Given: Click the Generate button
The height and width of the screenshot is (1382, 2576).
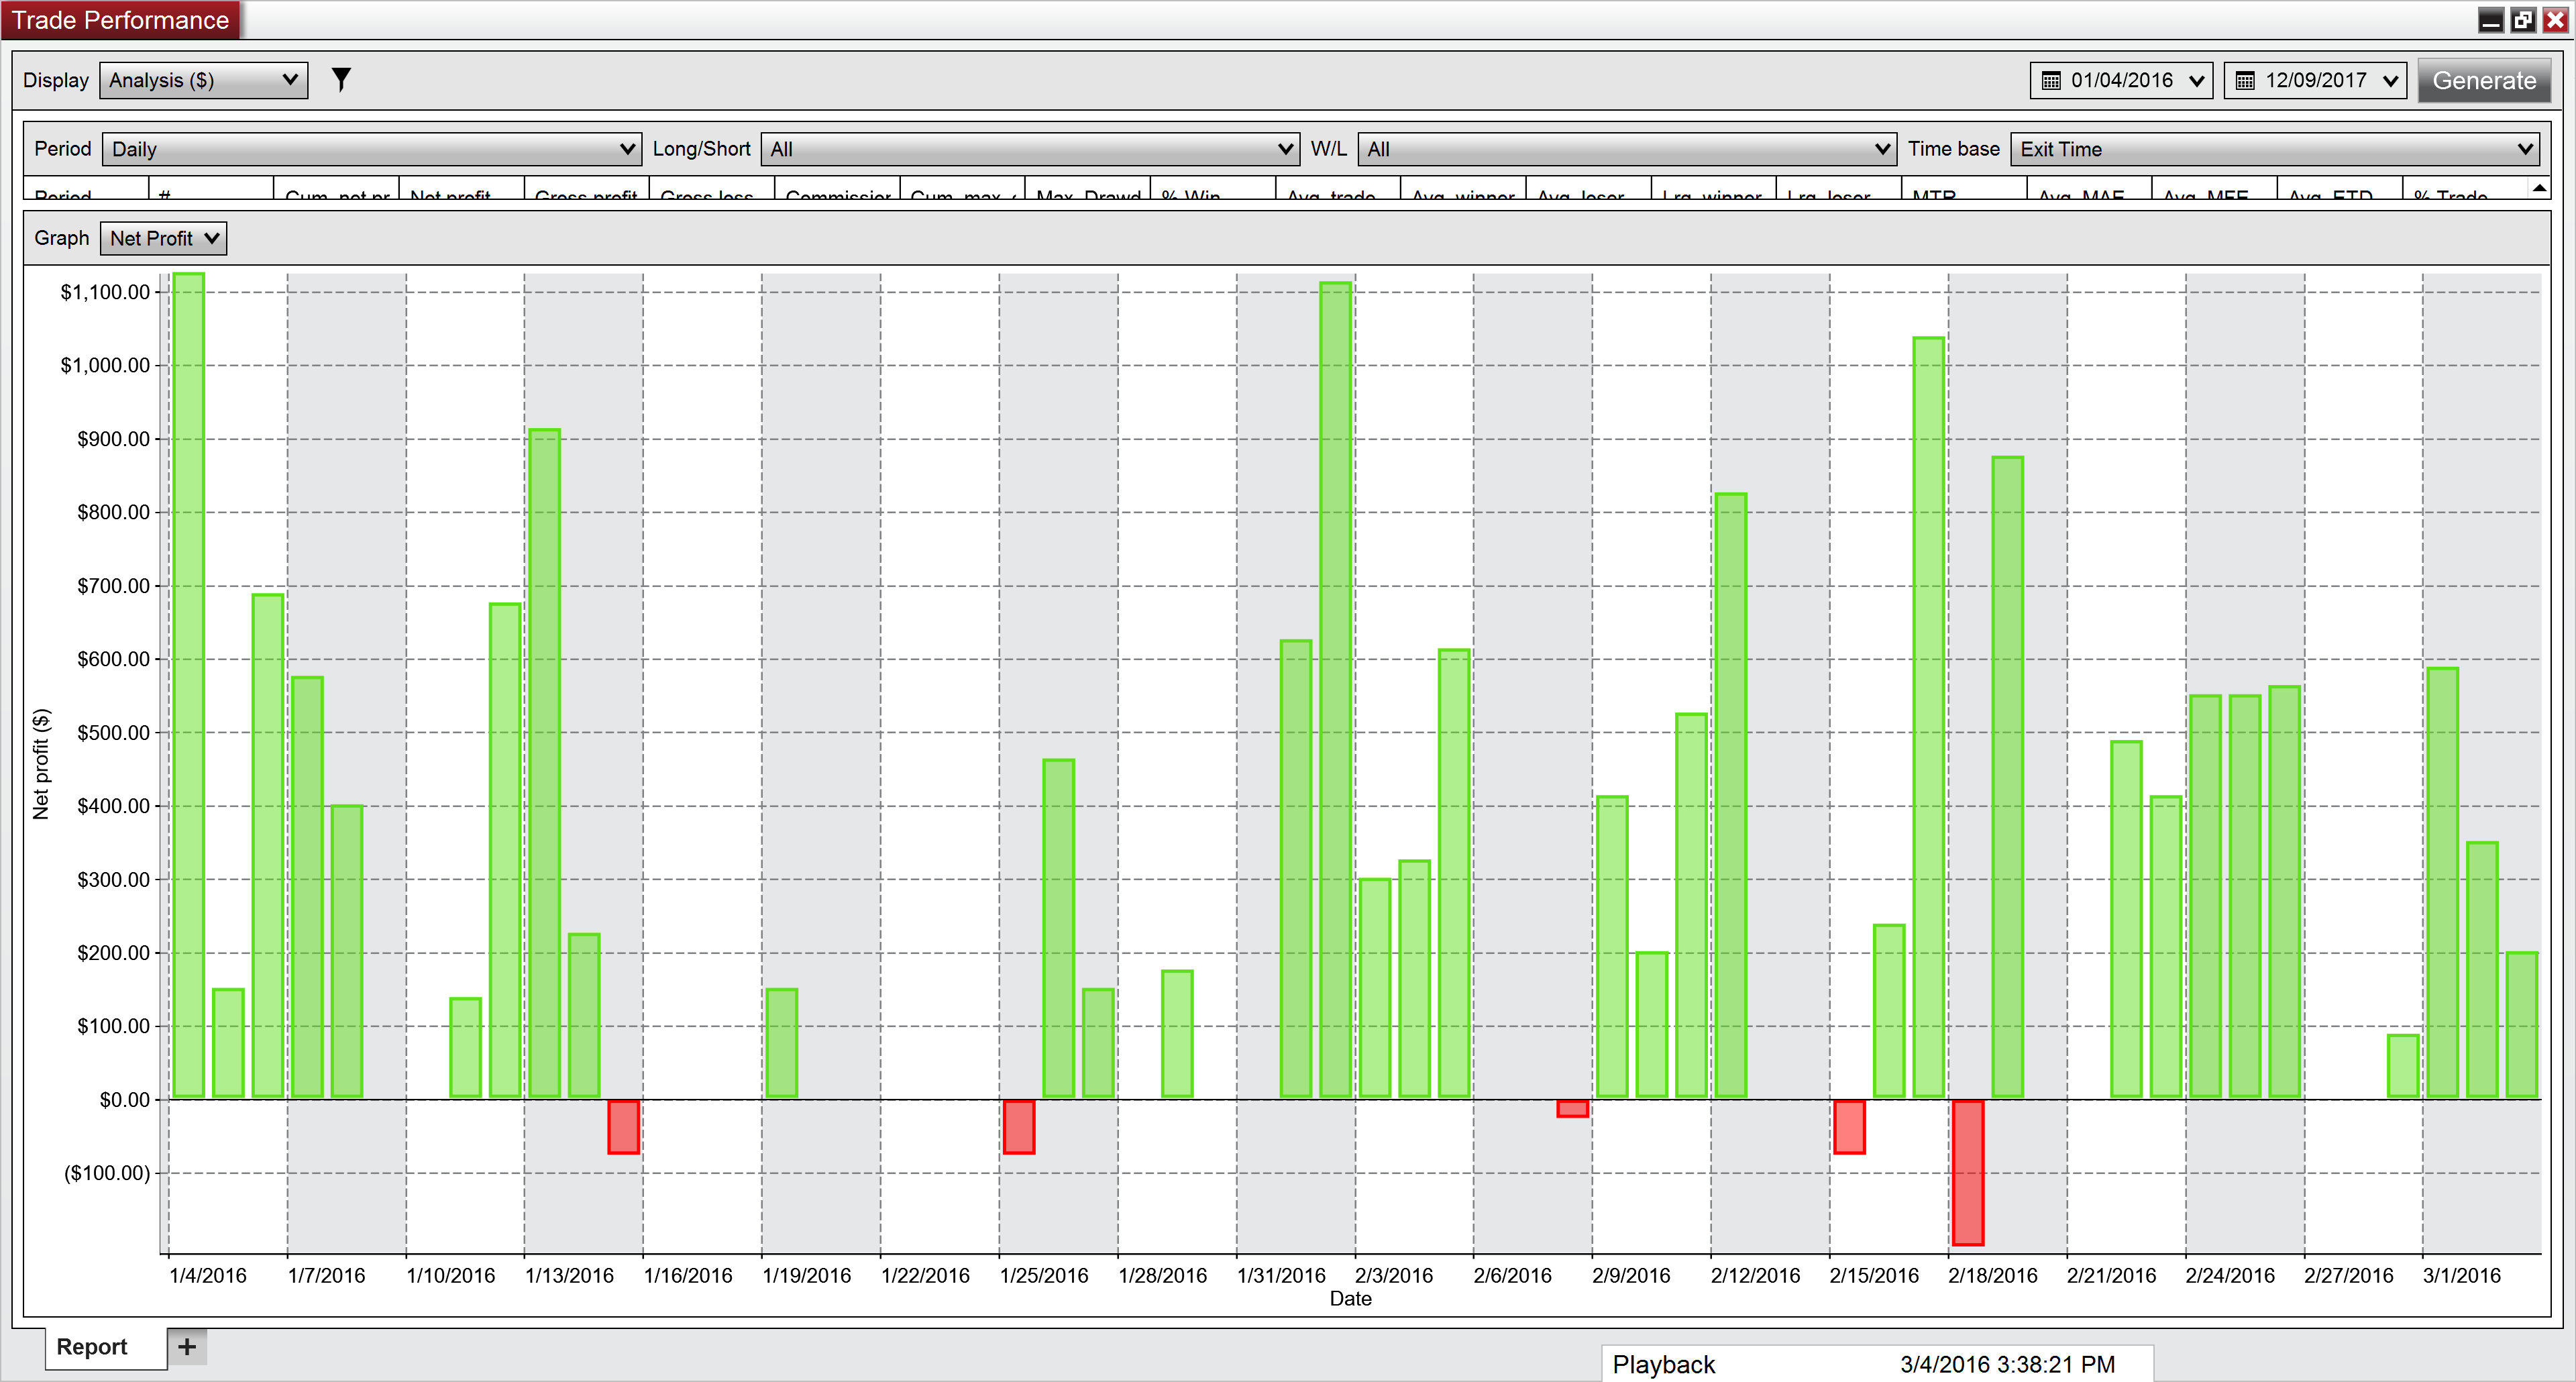Looking at the screenshot, I should [x=2484, y=81].
